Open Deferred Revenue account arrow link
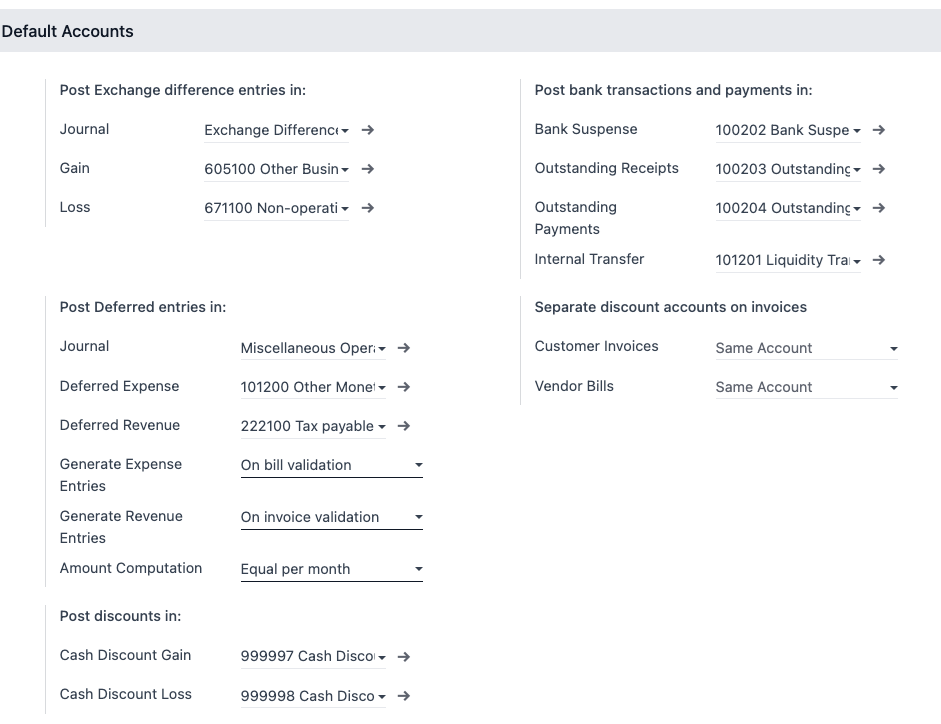Image resolution: width=941 pixels, height=724 pixels. (x=404, y=426)
